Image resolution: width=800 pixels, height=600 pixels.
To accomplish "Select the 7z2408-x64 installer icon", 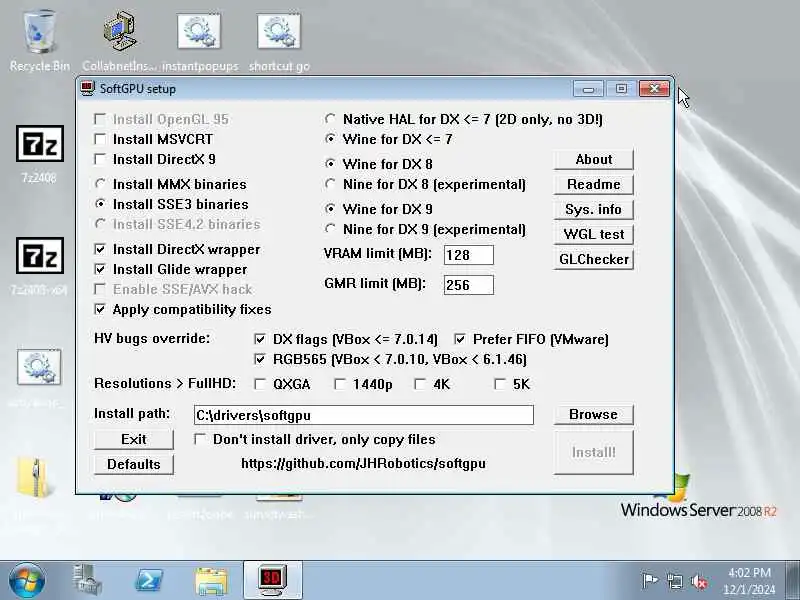I will [39, 265].
